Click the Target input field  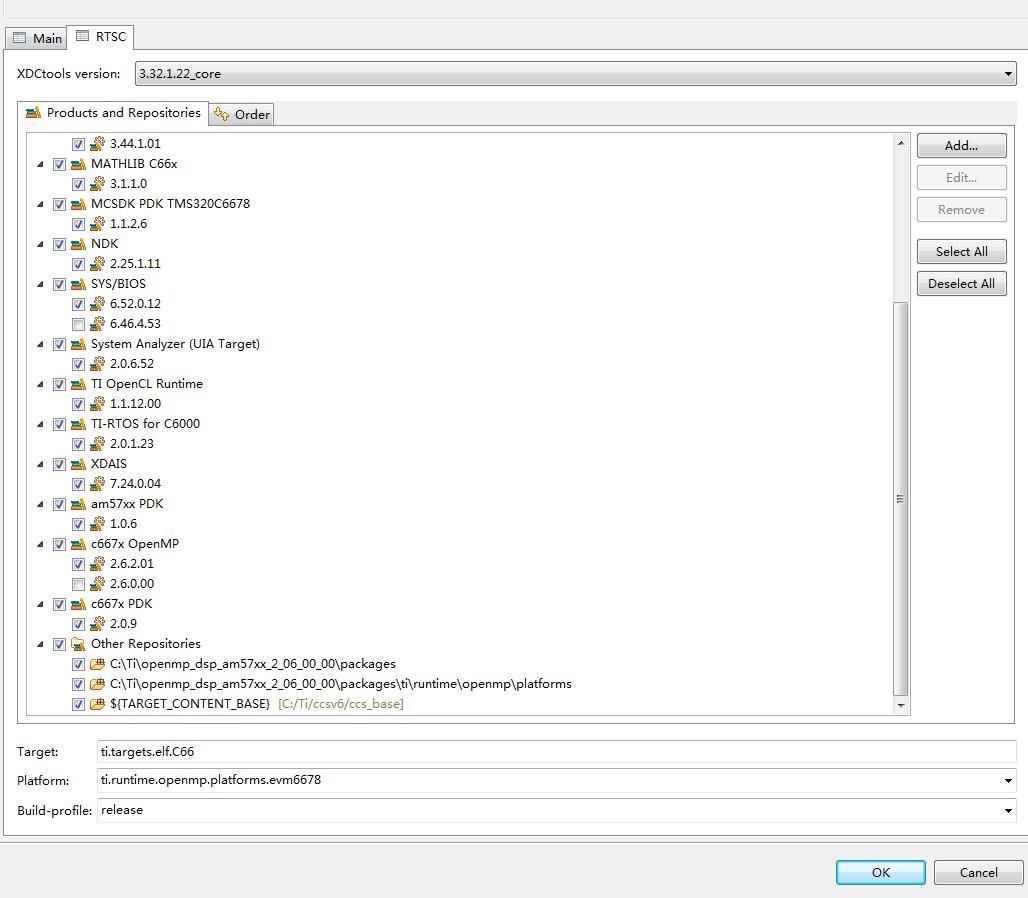click(557, 752)
